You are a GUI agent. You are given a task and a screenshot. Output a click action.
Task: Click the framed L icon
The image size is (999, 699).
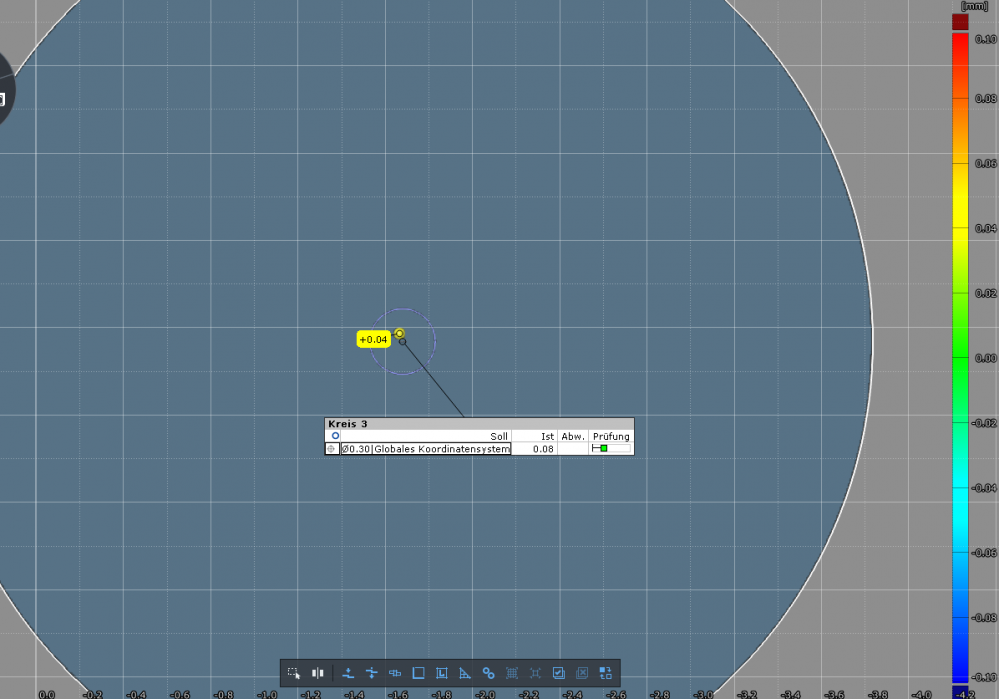(x=442, y=673)
